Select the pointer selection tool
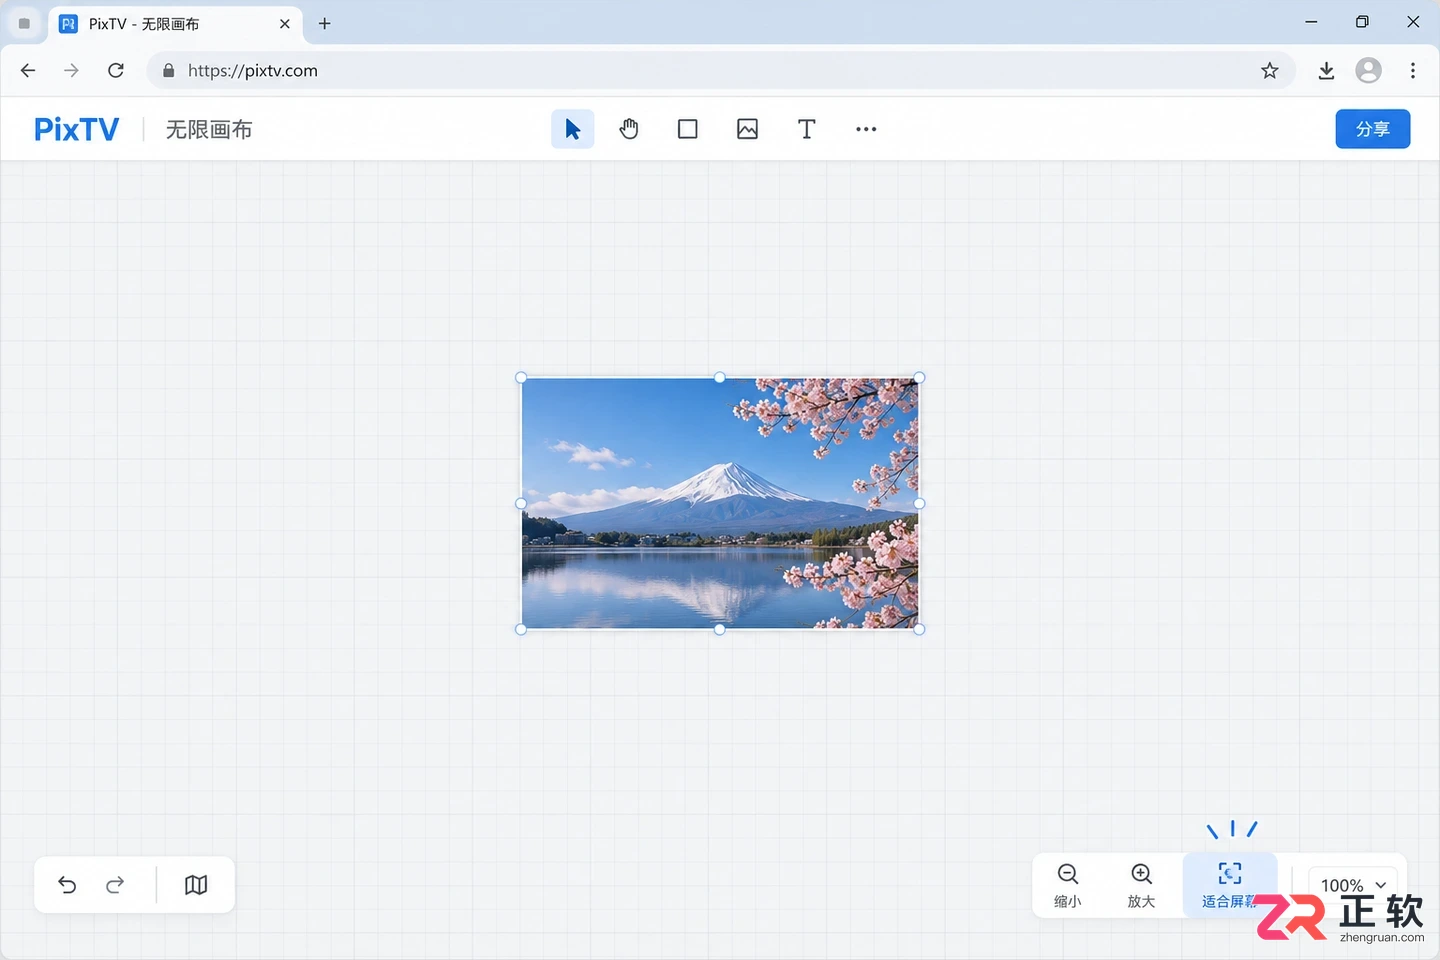Screen dimensions: 1440x960 [x=573, y=129]
